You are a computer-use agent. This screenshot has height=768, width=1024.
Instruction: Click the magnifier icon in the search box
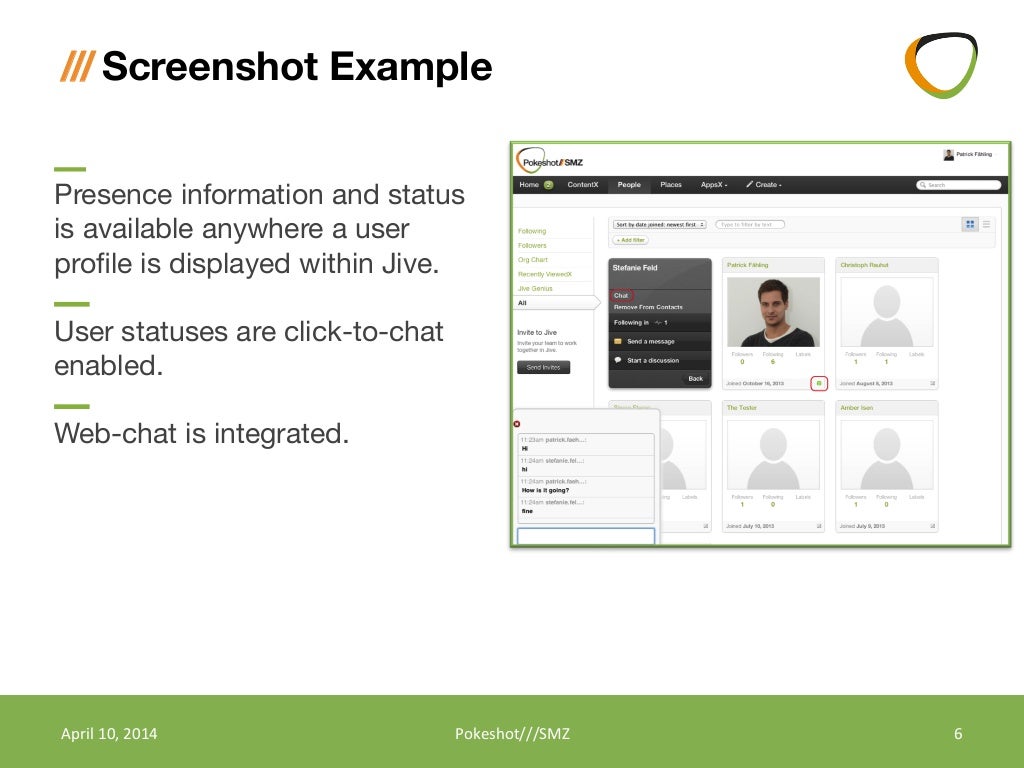(923, 185)
